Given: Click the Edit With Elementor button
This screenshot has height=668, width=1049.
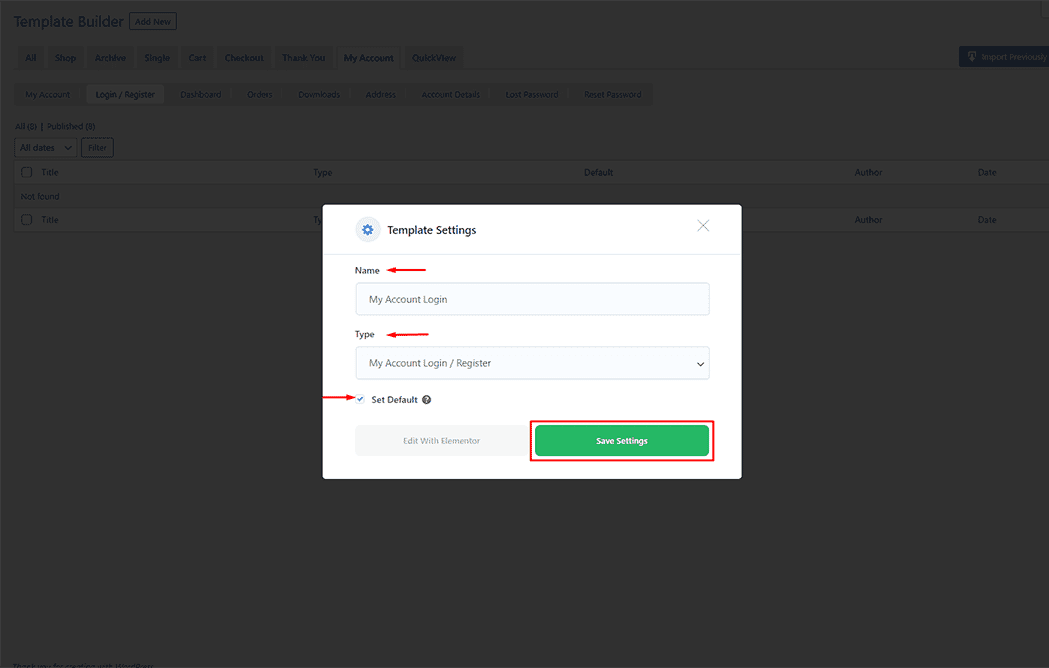Looking at the screenshot, I should pyautogui.click(x=441, y=440).
